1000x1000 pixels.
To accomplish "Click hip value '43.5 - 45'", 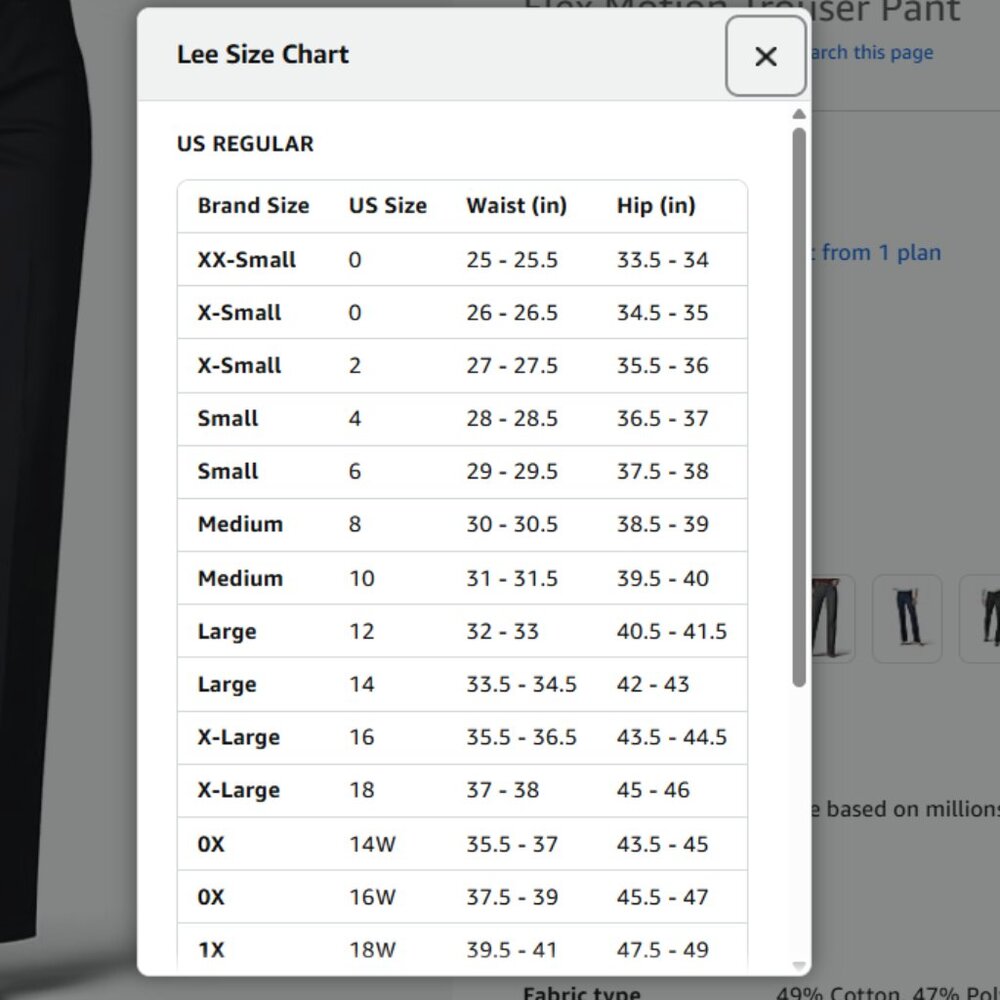I will (663, 844).
